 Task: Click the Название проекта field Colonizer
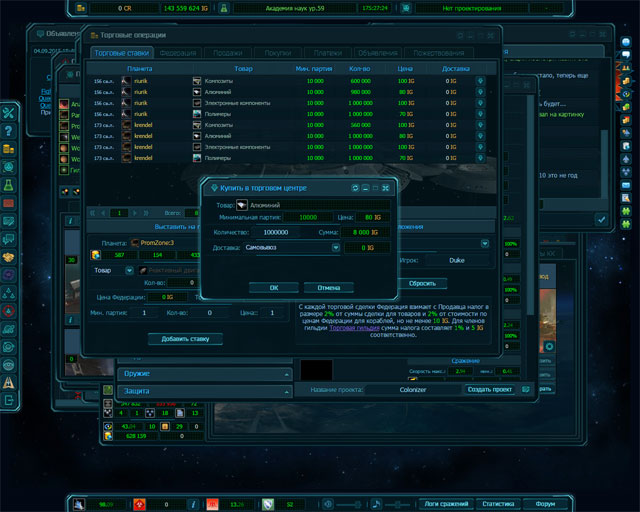(413, 390)
